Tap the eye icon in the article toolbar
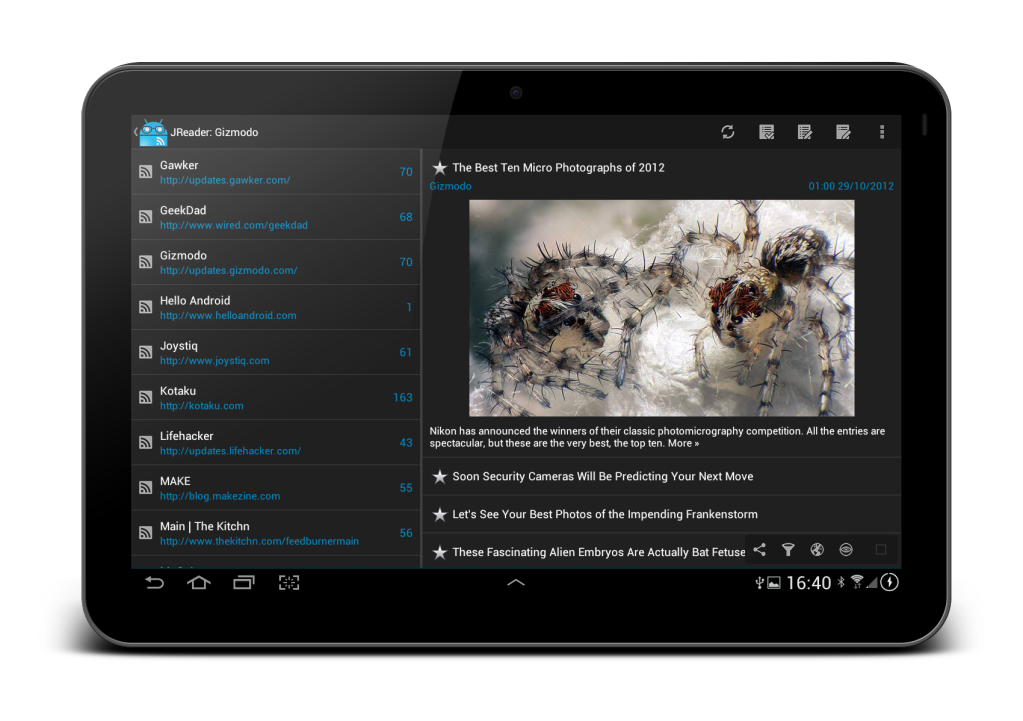Image resolution: width=1023 pixels, height=721 pixels. [x=846, y=549]
